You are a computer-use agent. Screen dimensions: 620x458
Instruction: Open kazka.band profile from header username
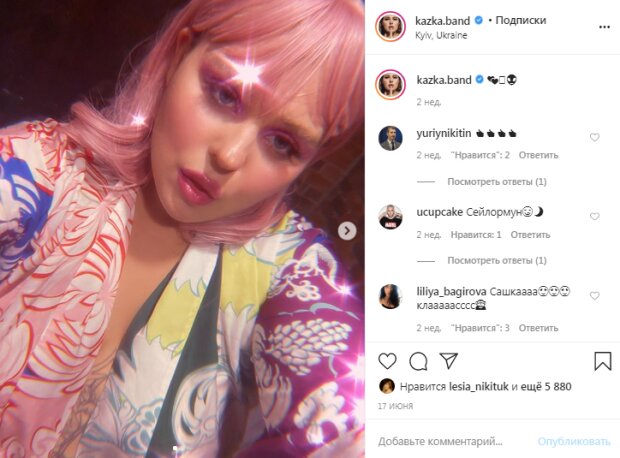[442, 21]
